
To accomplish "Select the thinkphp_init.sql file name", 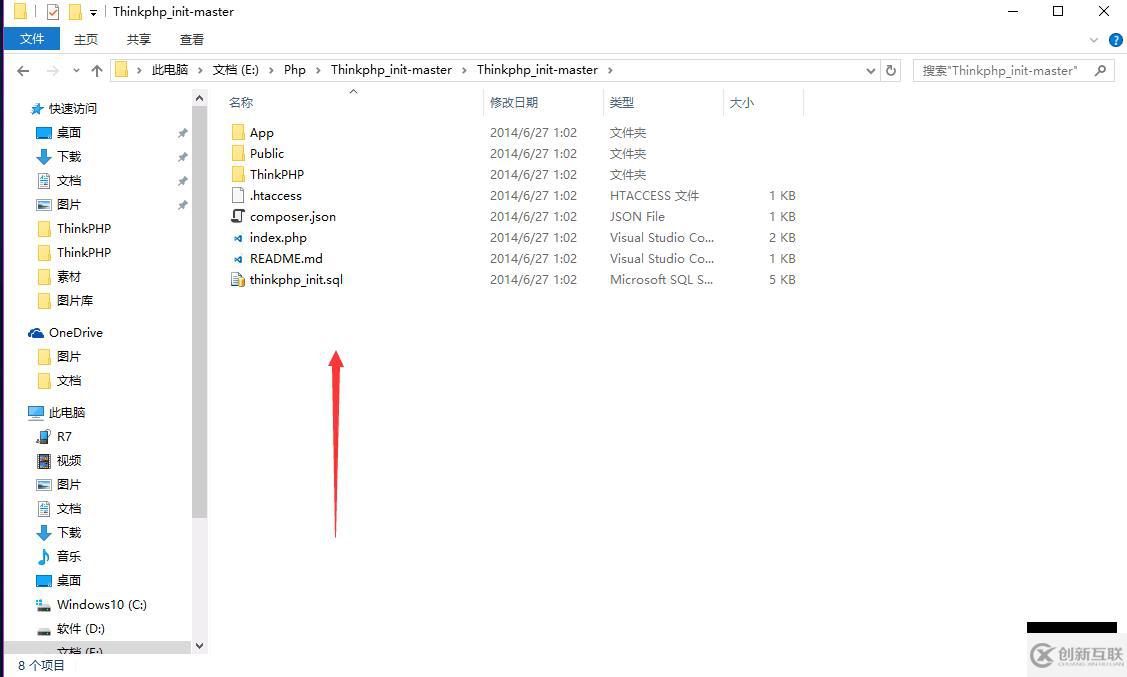I will [x=296, y=280].
